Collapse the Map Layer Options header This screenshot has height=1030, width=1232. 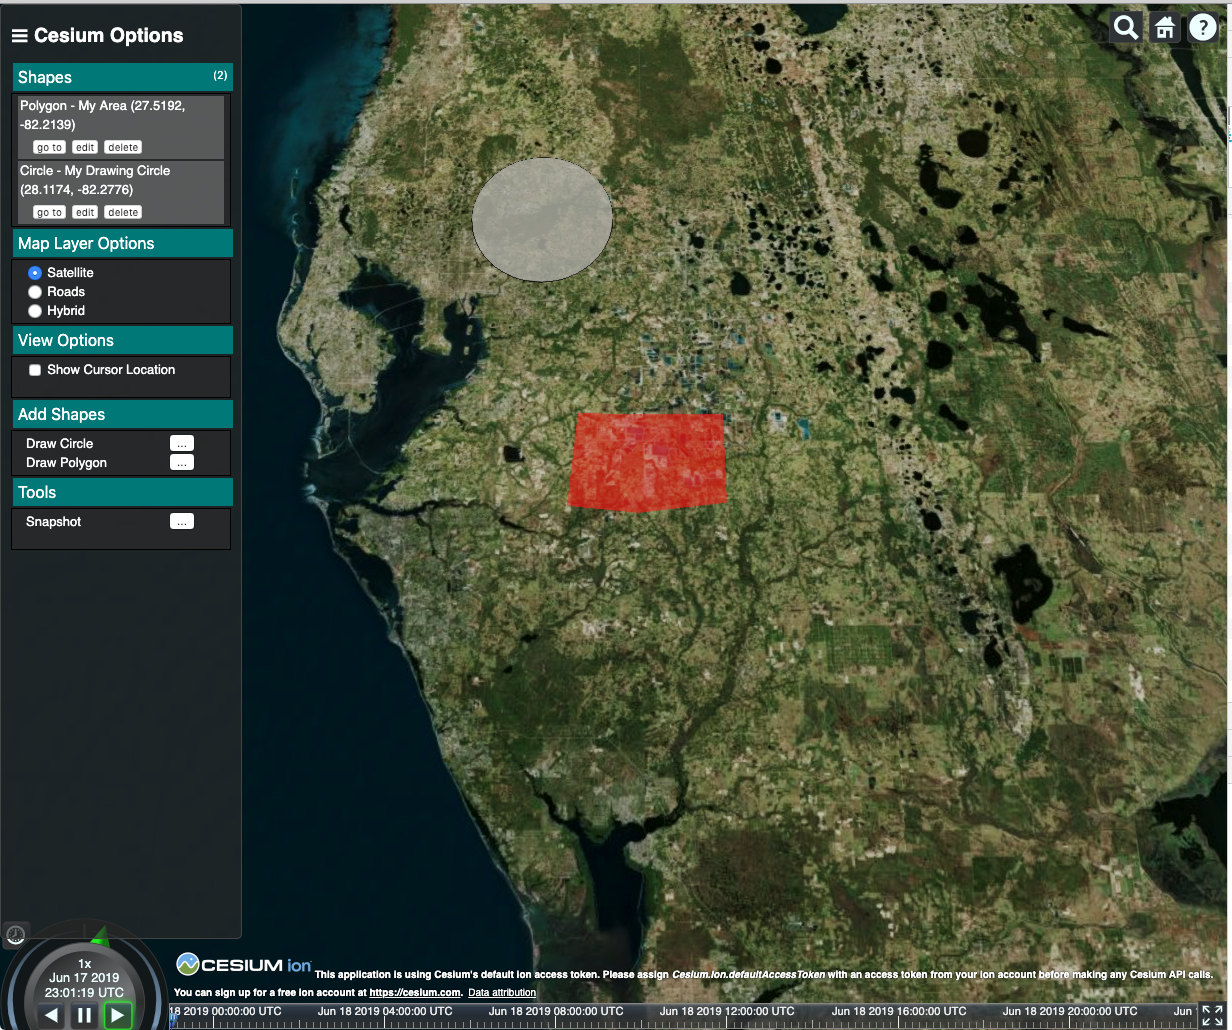[123, 243]
